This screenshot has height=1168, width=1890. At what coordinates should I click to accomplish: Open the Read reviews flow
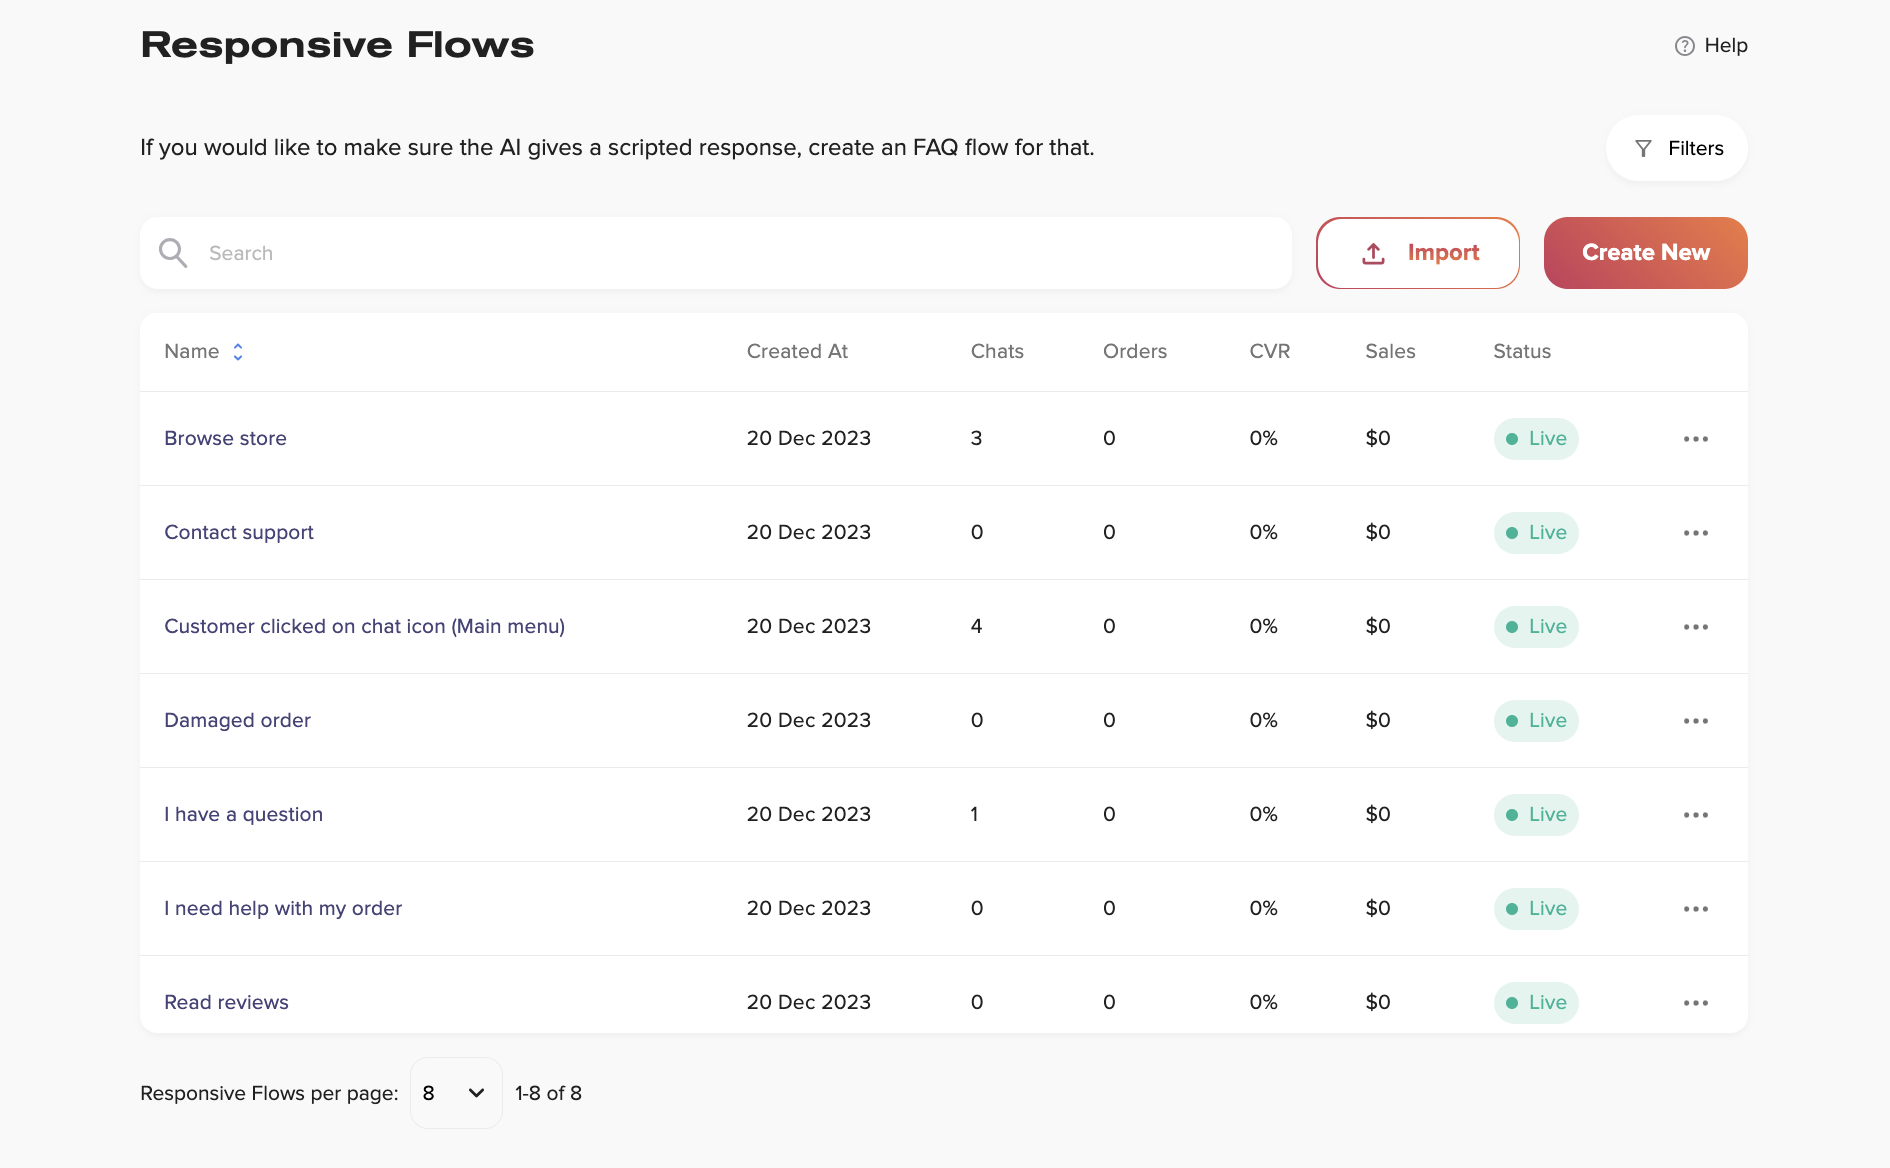(226, 1002)
